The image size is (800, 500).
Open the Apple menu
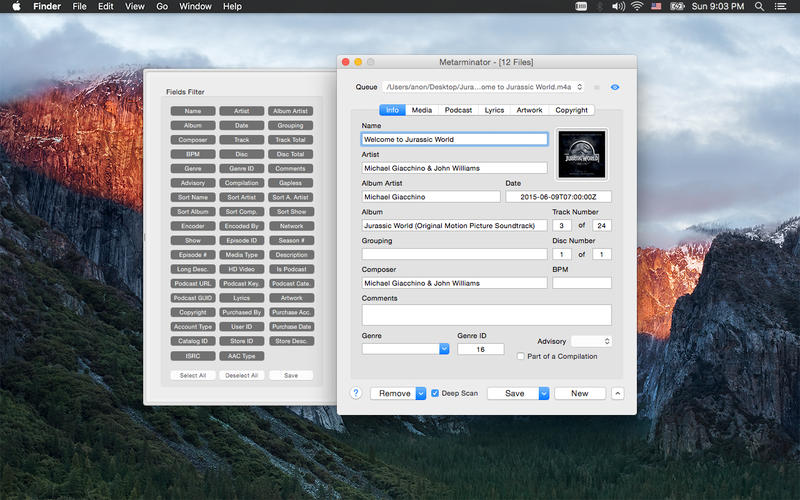click(x=16, y=7)
